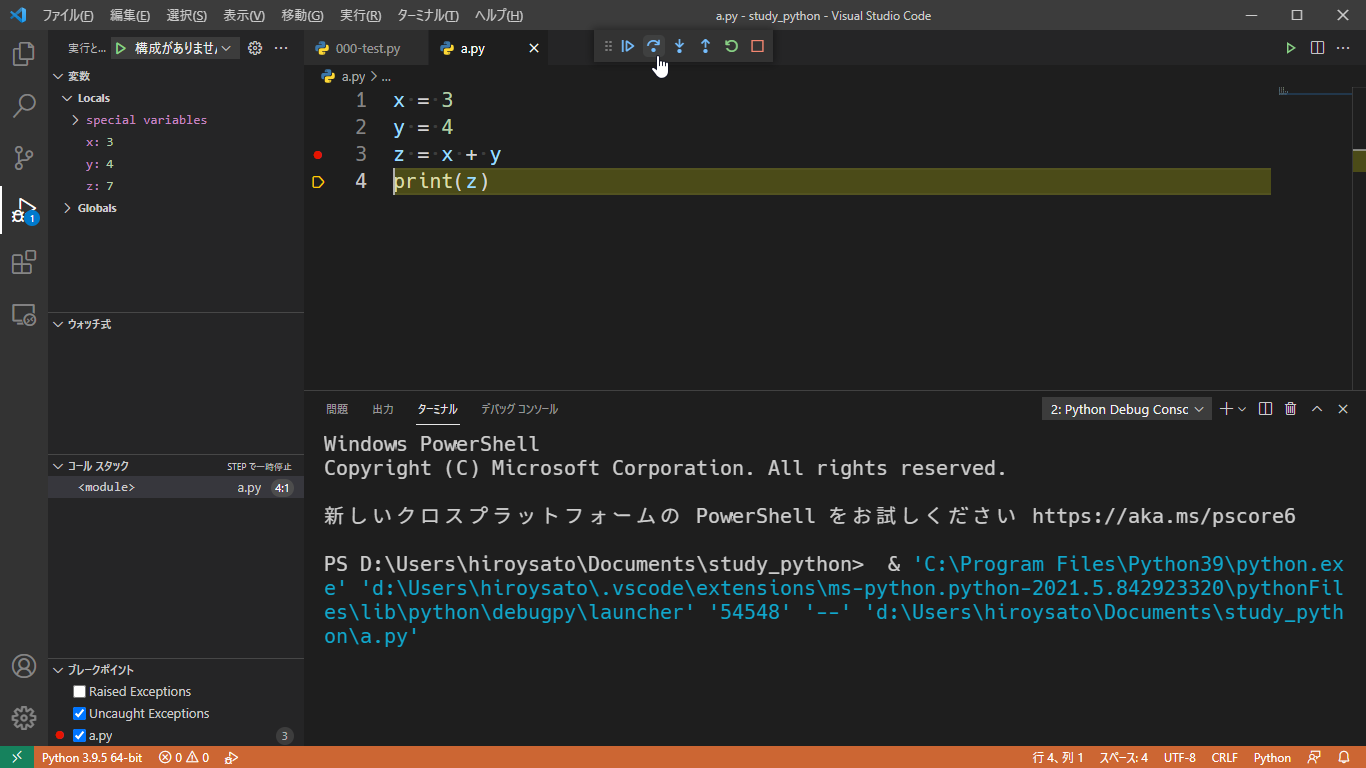
Task: Kill the terminal using the trash icon
Action: (1290, 408)
